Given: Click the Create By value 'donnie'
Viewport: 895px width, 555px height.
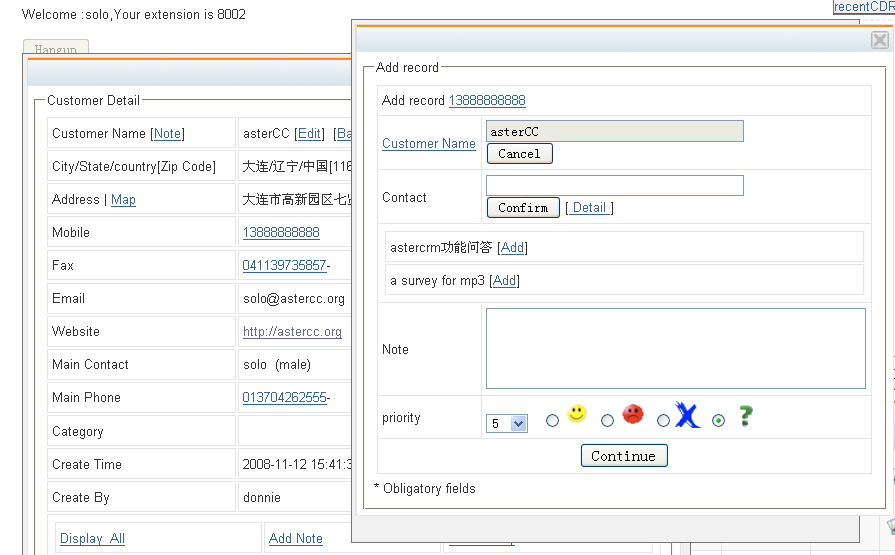Looking at the screenshot, I should 261,498.
